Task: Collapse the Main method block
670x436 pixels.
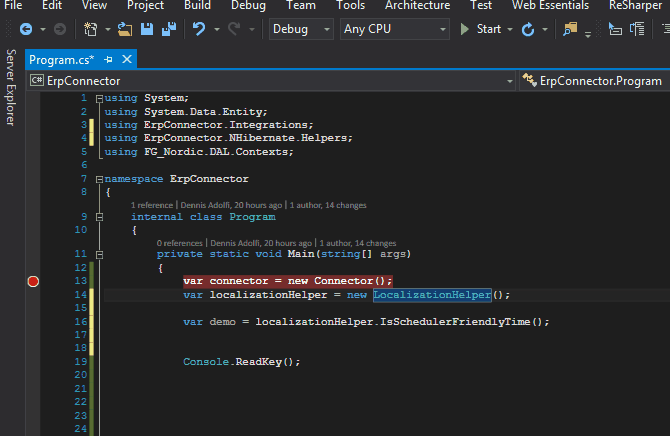Action: 100,255
